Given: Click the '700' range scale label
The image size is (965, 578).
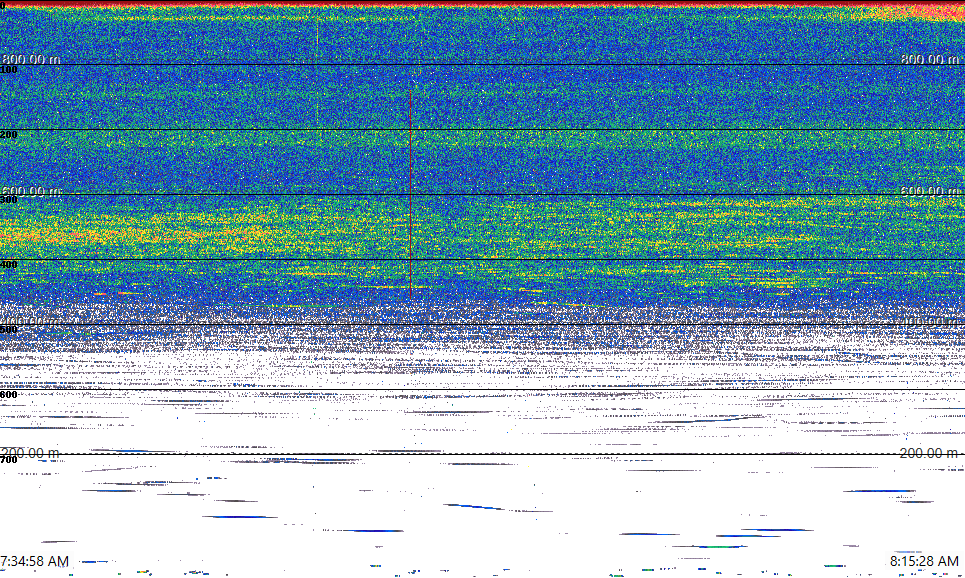Looking at the screenshot, I should coord(9,460).
